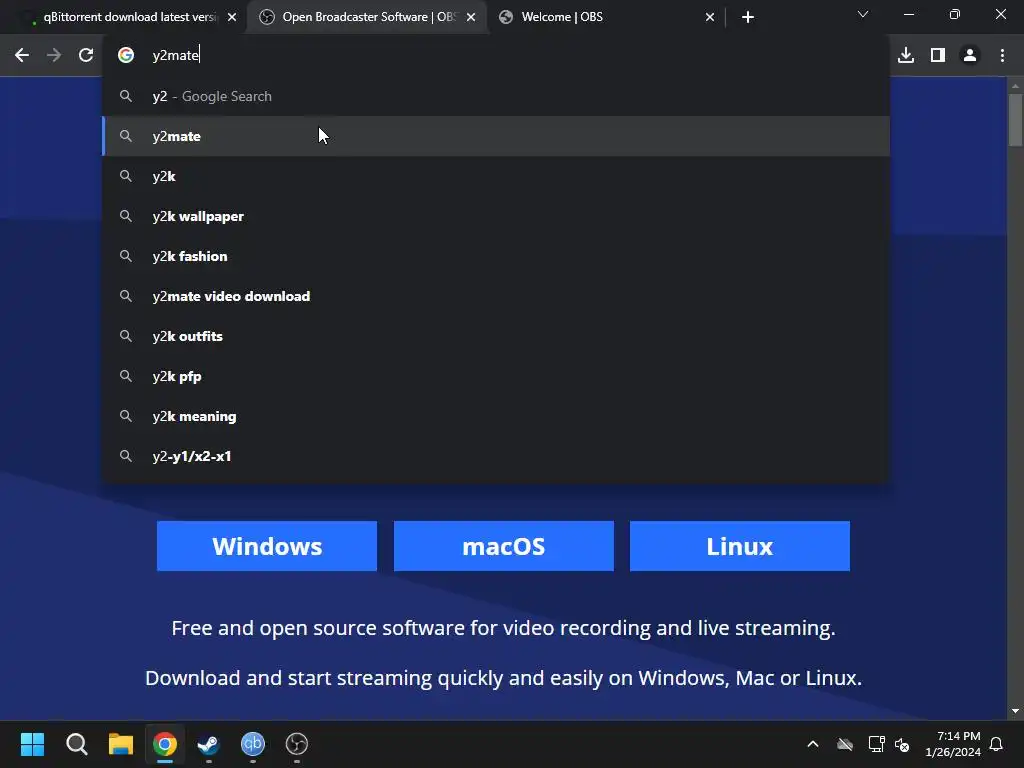Close the Open Broadcaster Software tab

471,18
